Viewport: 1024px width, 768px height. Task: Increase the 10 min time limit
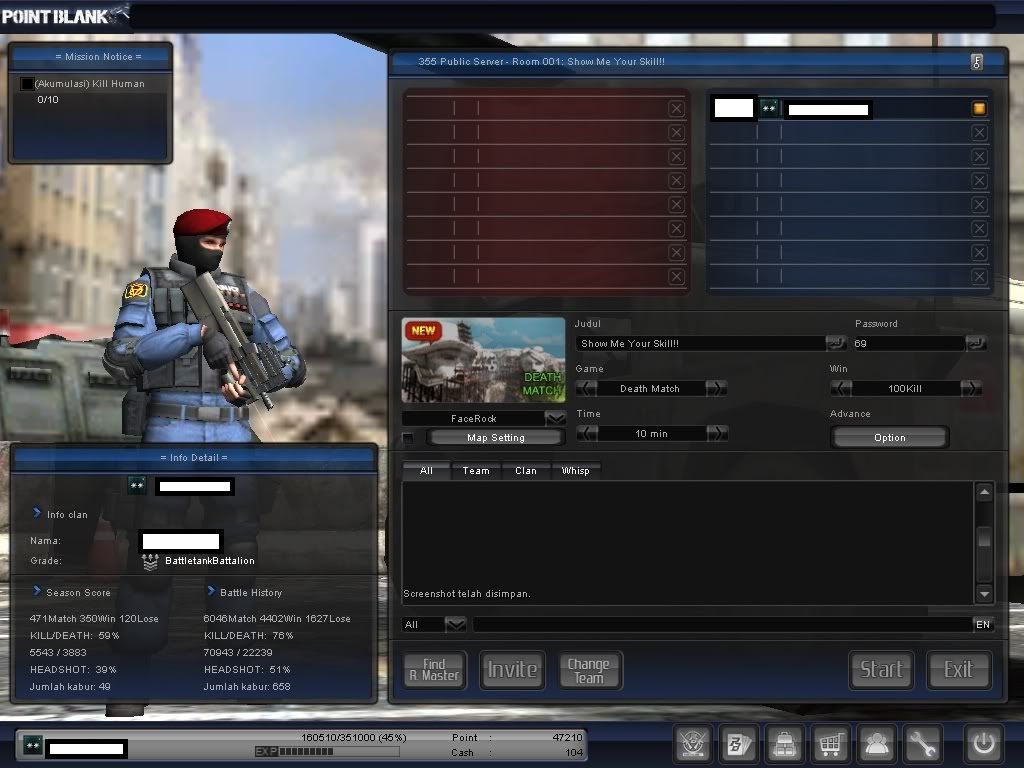(717, 434)
